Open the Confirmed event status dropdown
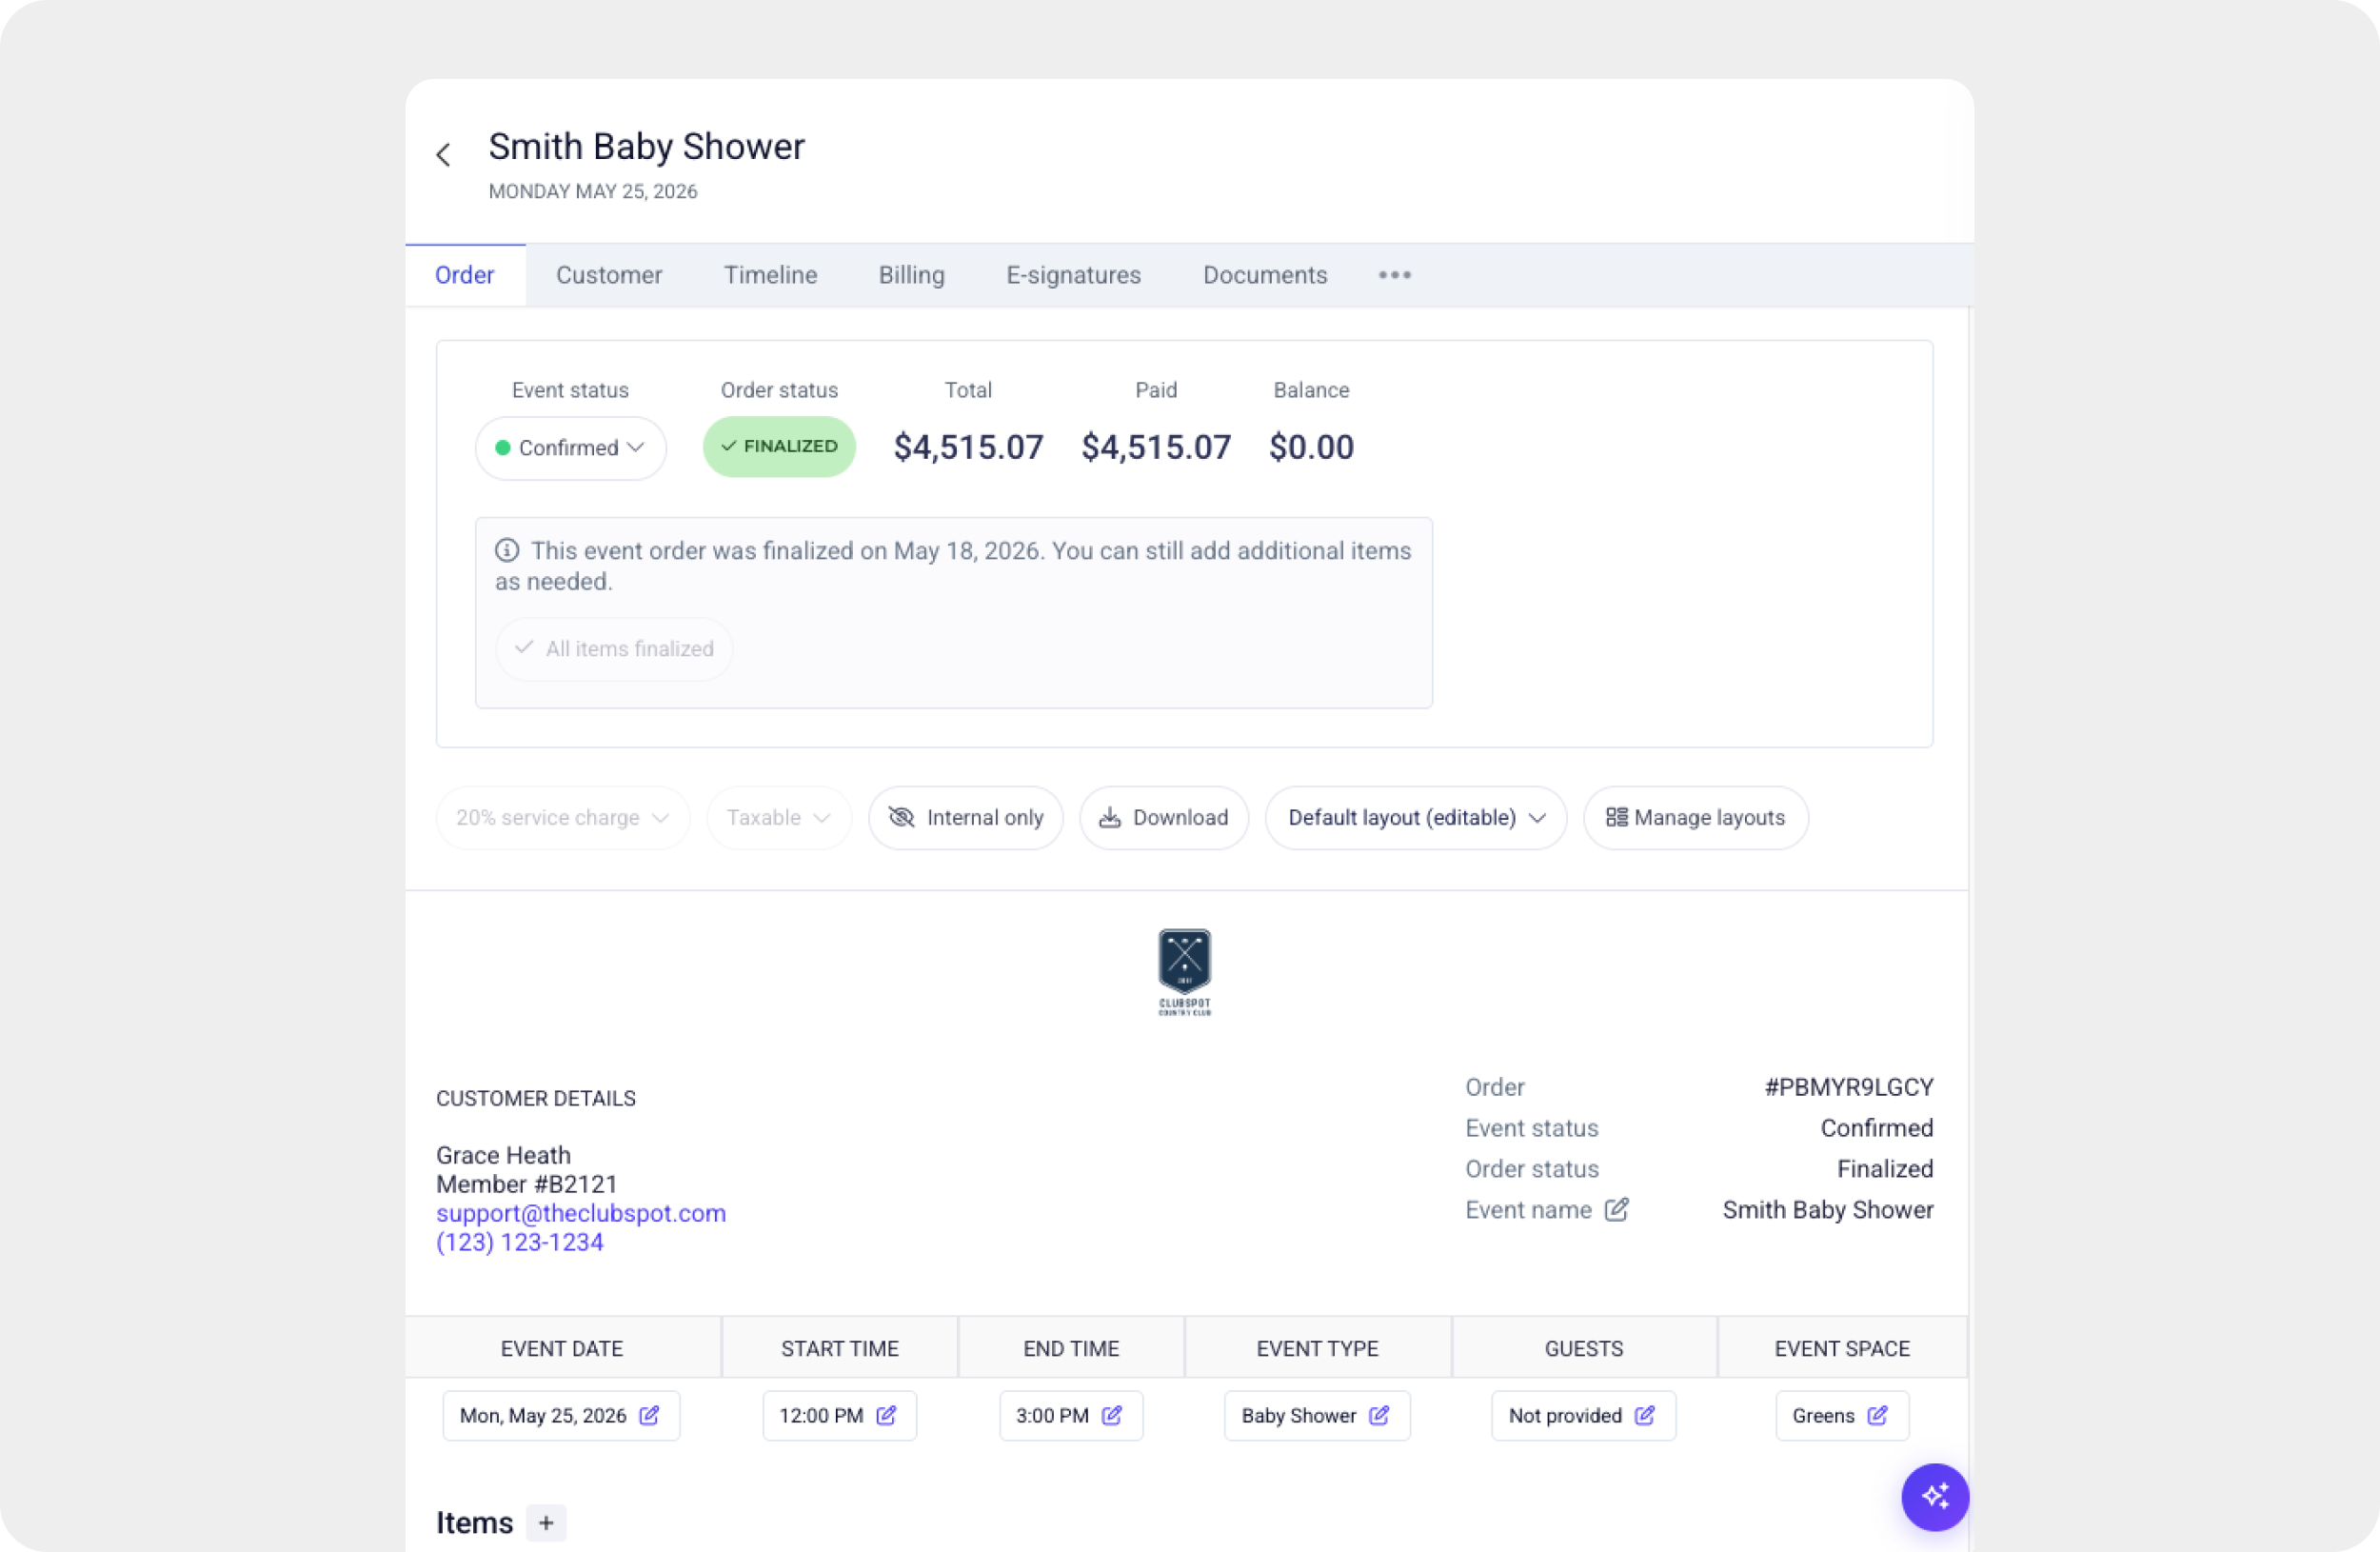 click(570, 447)
